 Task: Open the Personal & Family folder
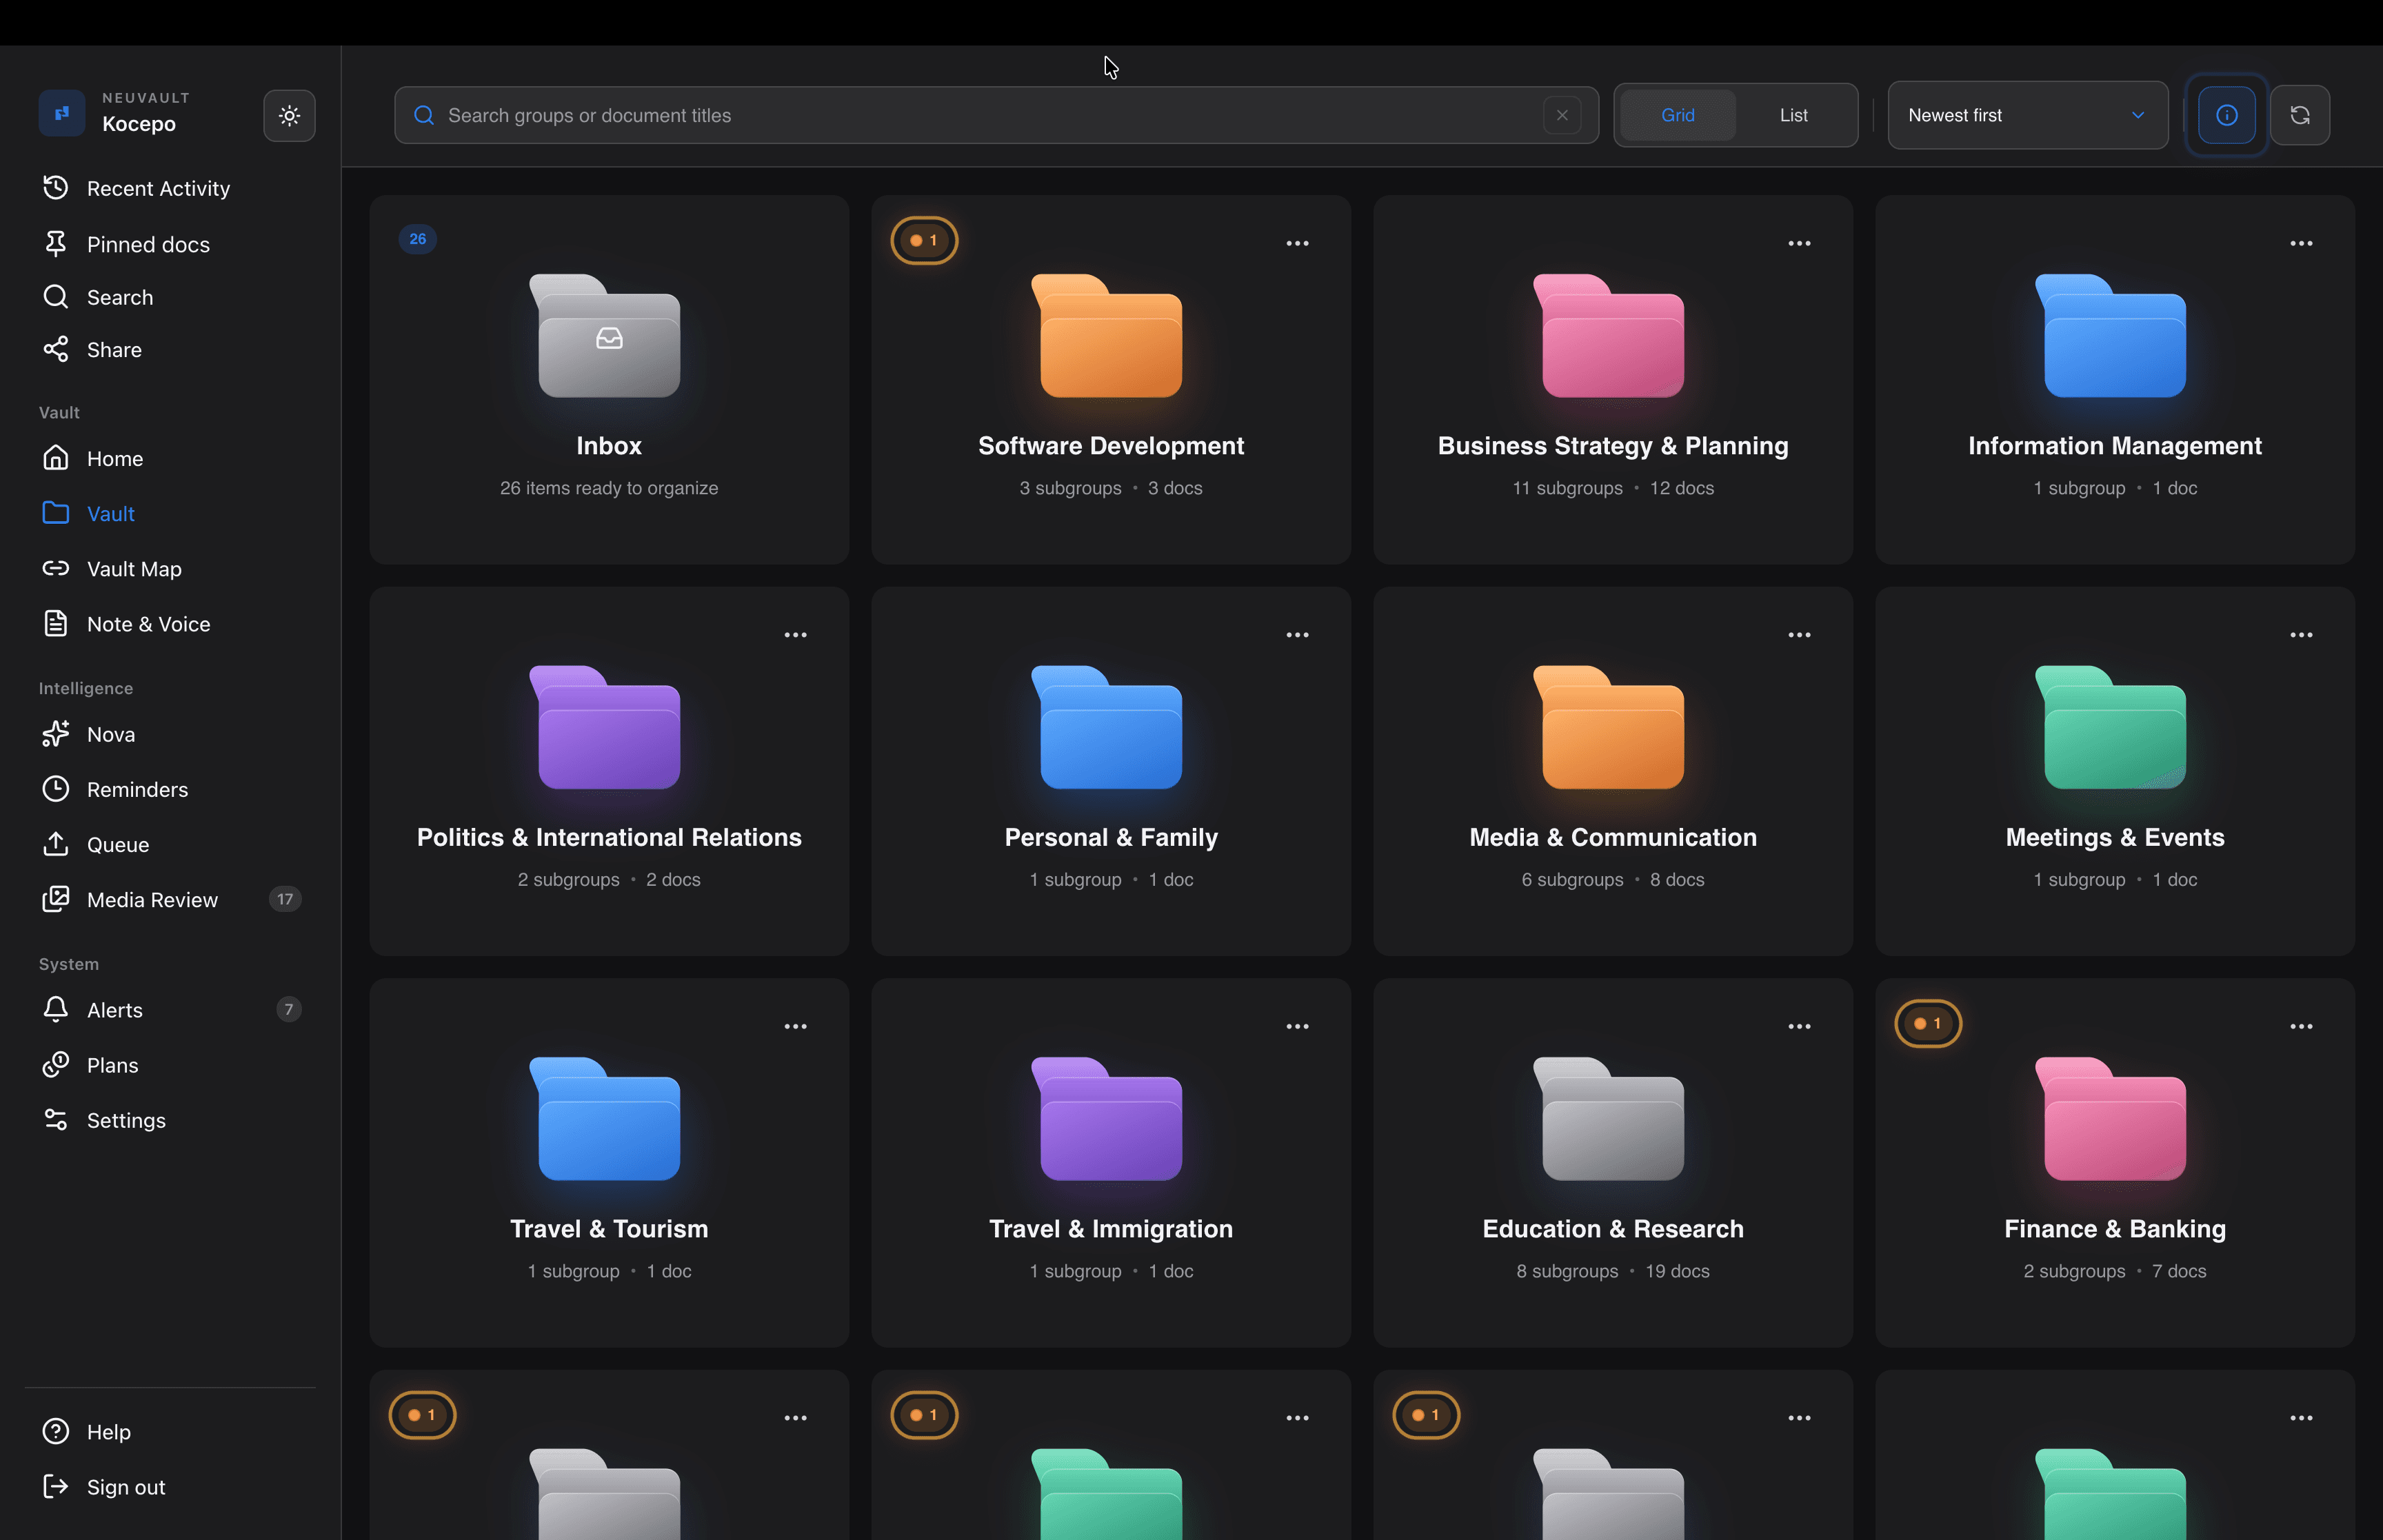[x=1111, y=771]
